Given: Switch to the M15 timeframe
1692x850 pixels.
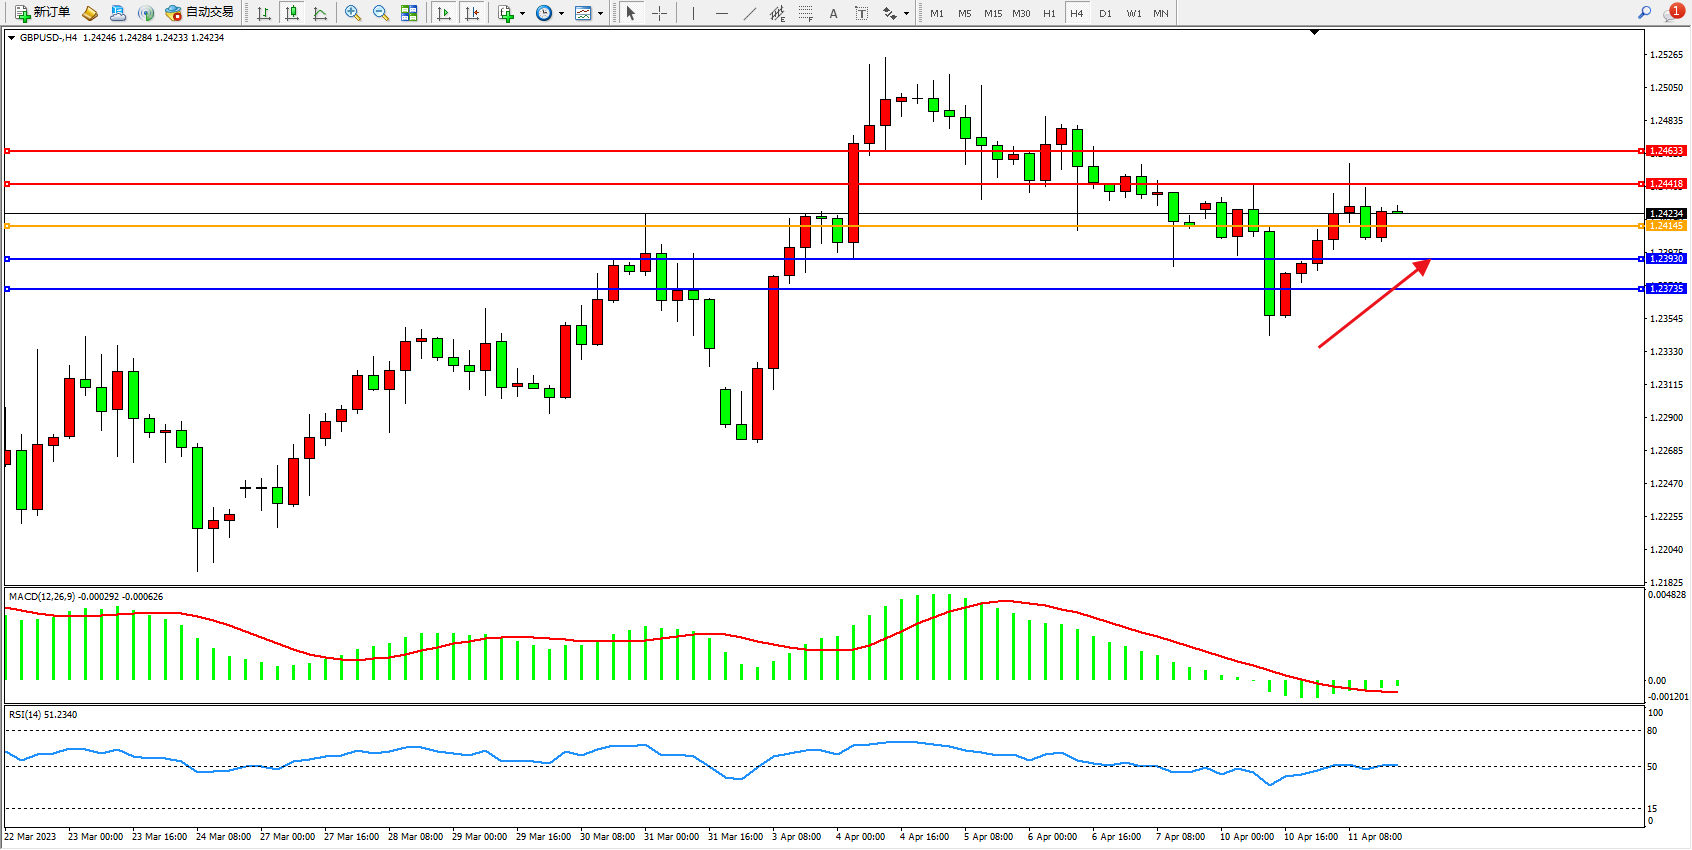Looking at the screenshot, I should coord(992,13).
